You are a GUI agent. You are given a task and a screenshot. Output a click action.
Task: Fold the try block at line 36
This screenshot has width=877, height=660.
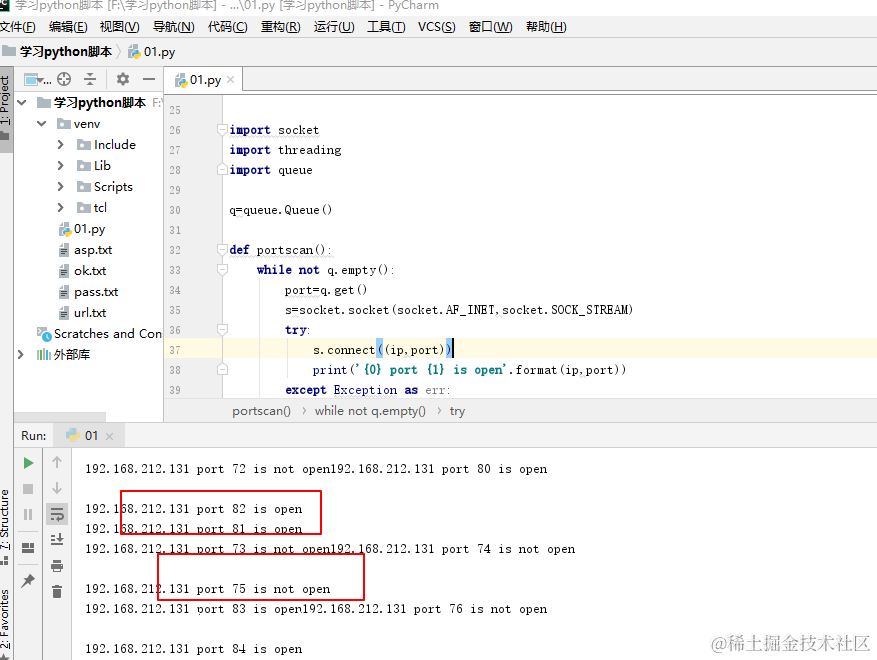point(223,330)
